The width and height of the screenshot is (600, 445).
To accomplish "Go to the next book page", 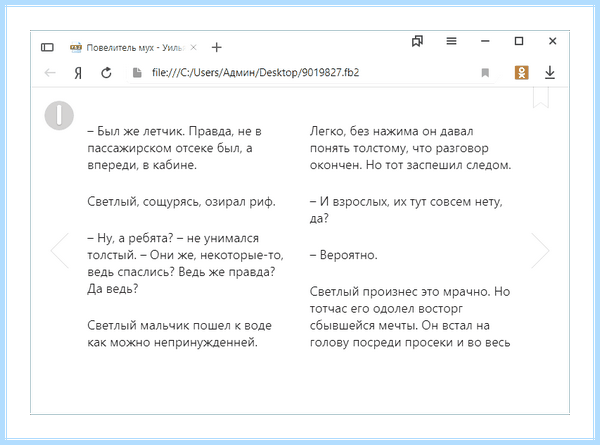I will point(540,251).
